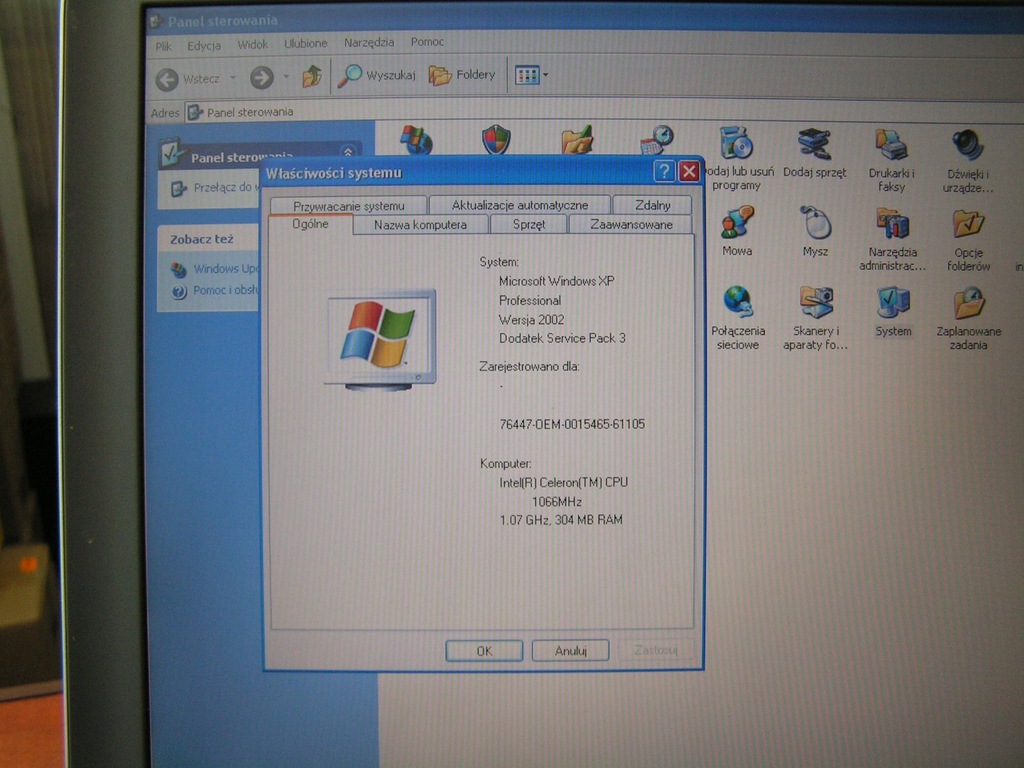Open the Mowa icon
The image size is (1024, 768).
pos(737,231)
